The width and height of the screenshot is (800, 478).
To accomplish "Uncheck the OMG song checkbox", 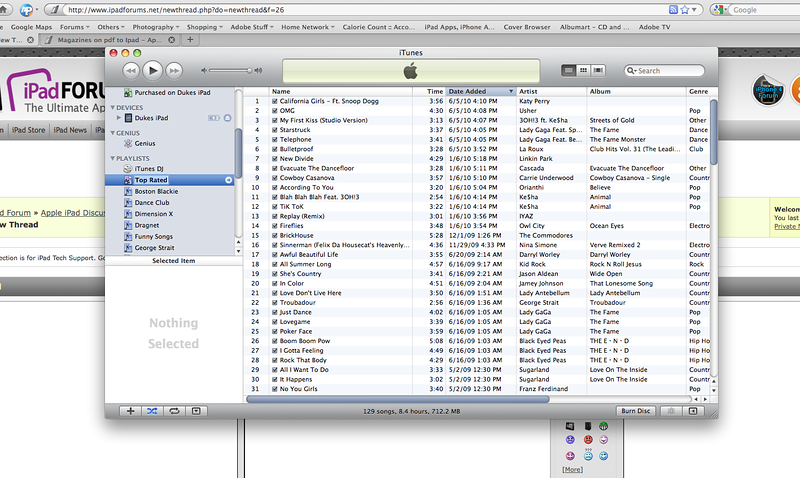I will pyautogui.click(x=274, y=111).
